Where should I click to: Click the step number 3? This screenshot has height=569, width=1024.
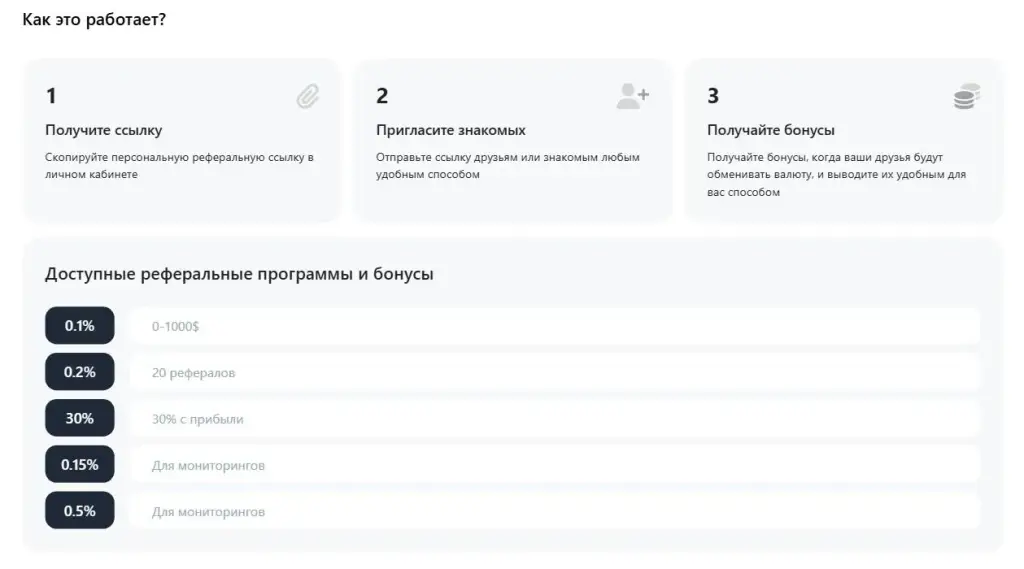(x=713, y=96)
